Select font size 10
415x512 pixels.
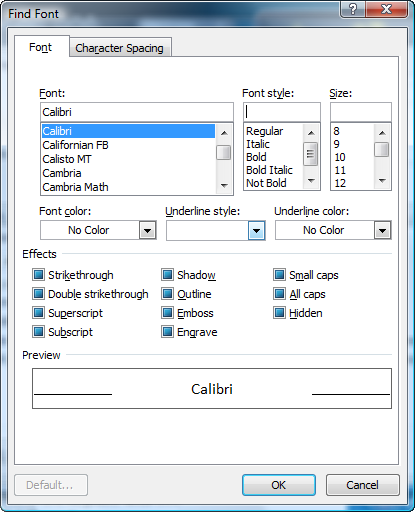click(353, 157)
